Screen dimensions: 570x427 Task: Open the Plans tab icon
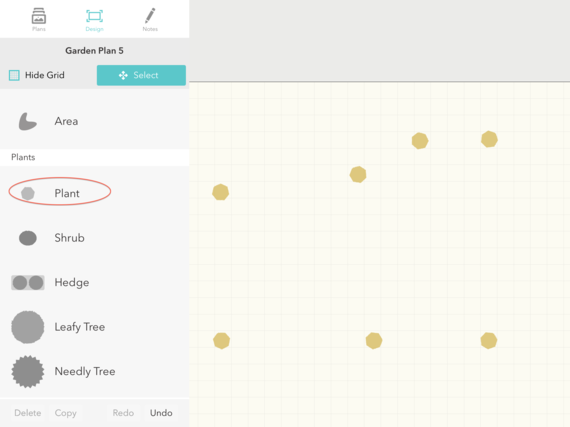(x=39, y=17)
